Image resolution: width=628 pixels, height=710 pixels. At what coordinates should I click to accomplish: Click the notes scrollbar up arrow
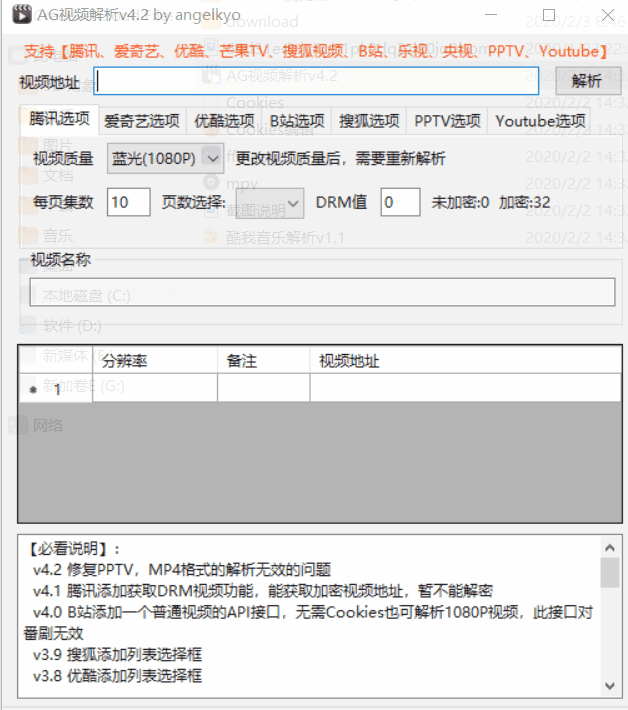pos(610,548)
